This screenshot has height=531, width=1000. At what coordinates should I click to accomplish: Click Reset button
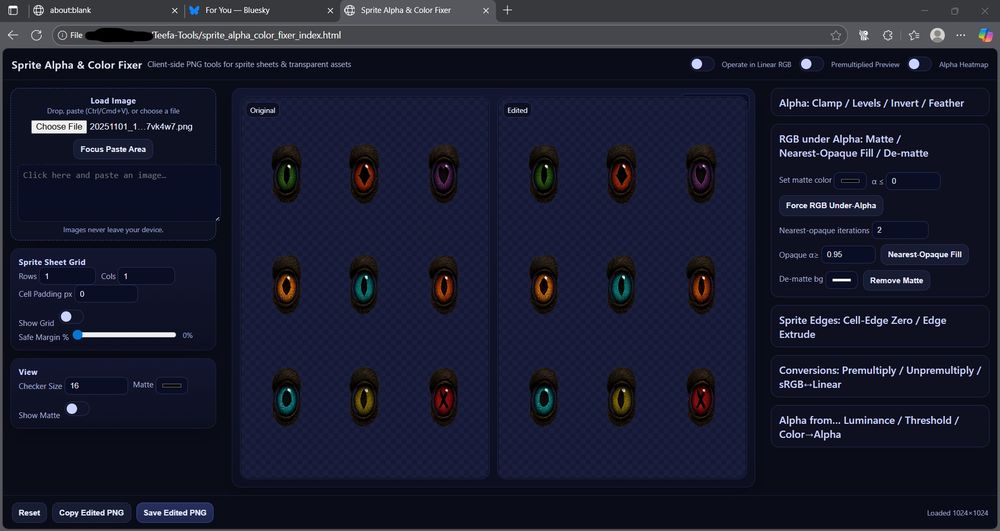click(x=29, y=513)
